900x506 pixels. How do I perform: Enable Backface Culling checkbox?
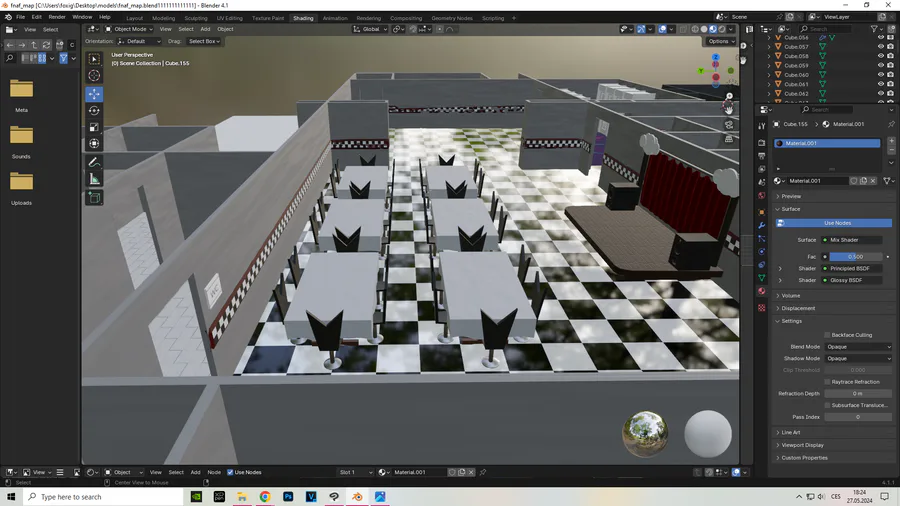[827, 335]
